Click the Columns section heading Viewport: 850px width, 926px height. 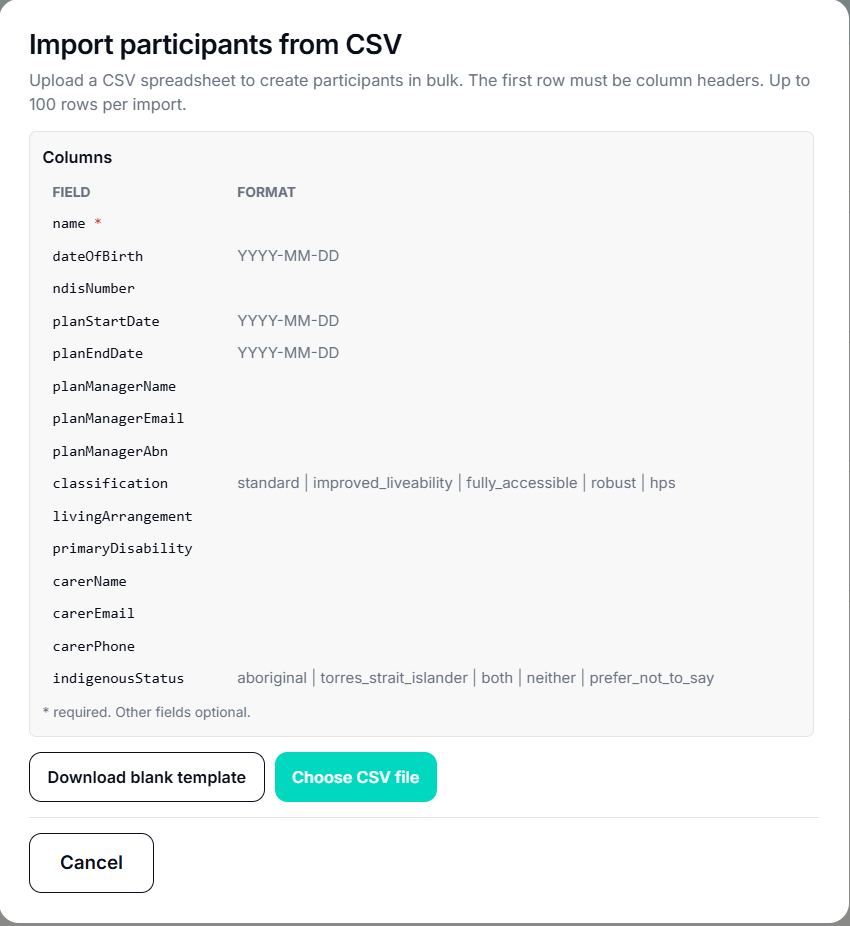[x=77, y=157]
